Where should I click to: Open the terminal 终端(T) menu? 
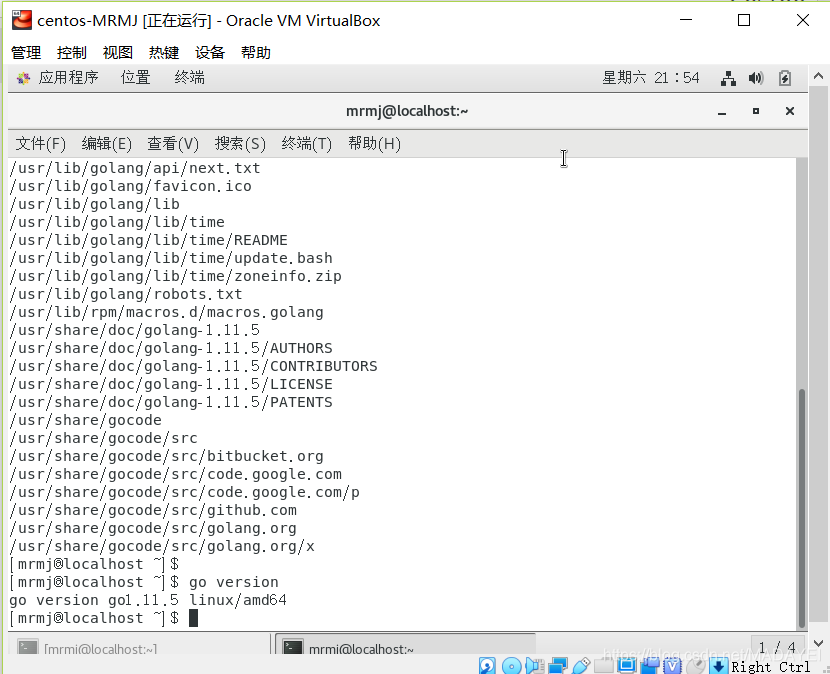[306, 143]
